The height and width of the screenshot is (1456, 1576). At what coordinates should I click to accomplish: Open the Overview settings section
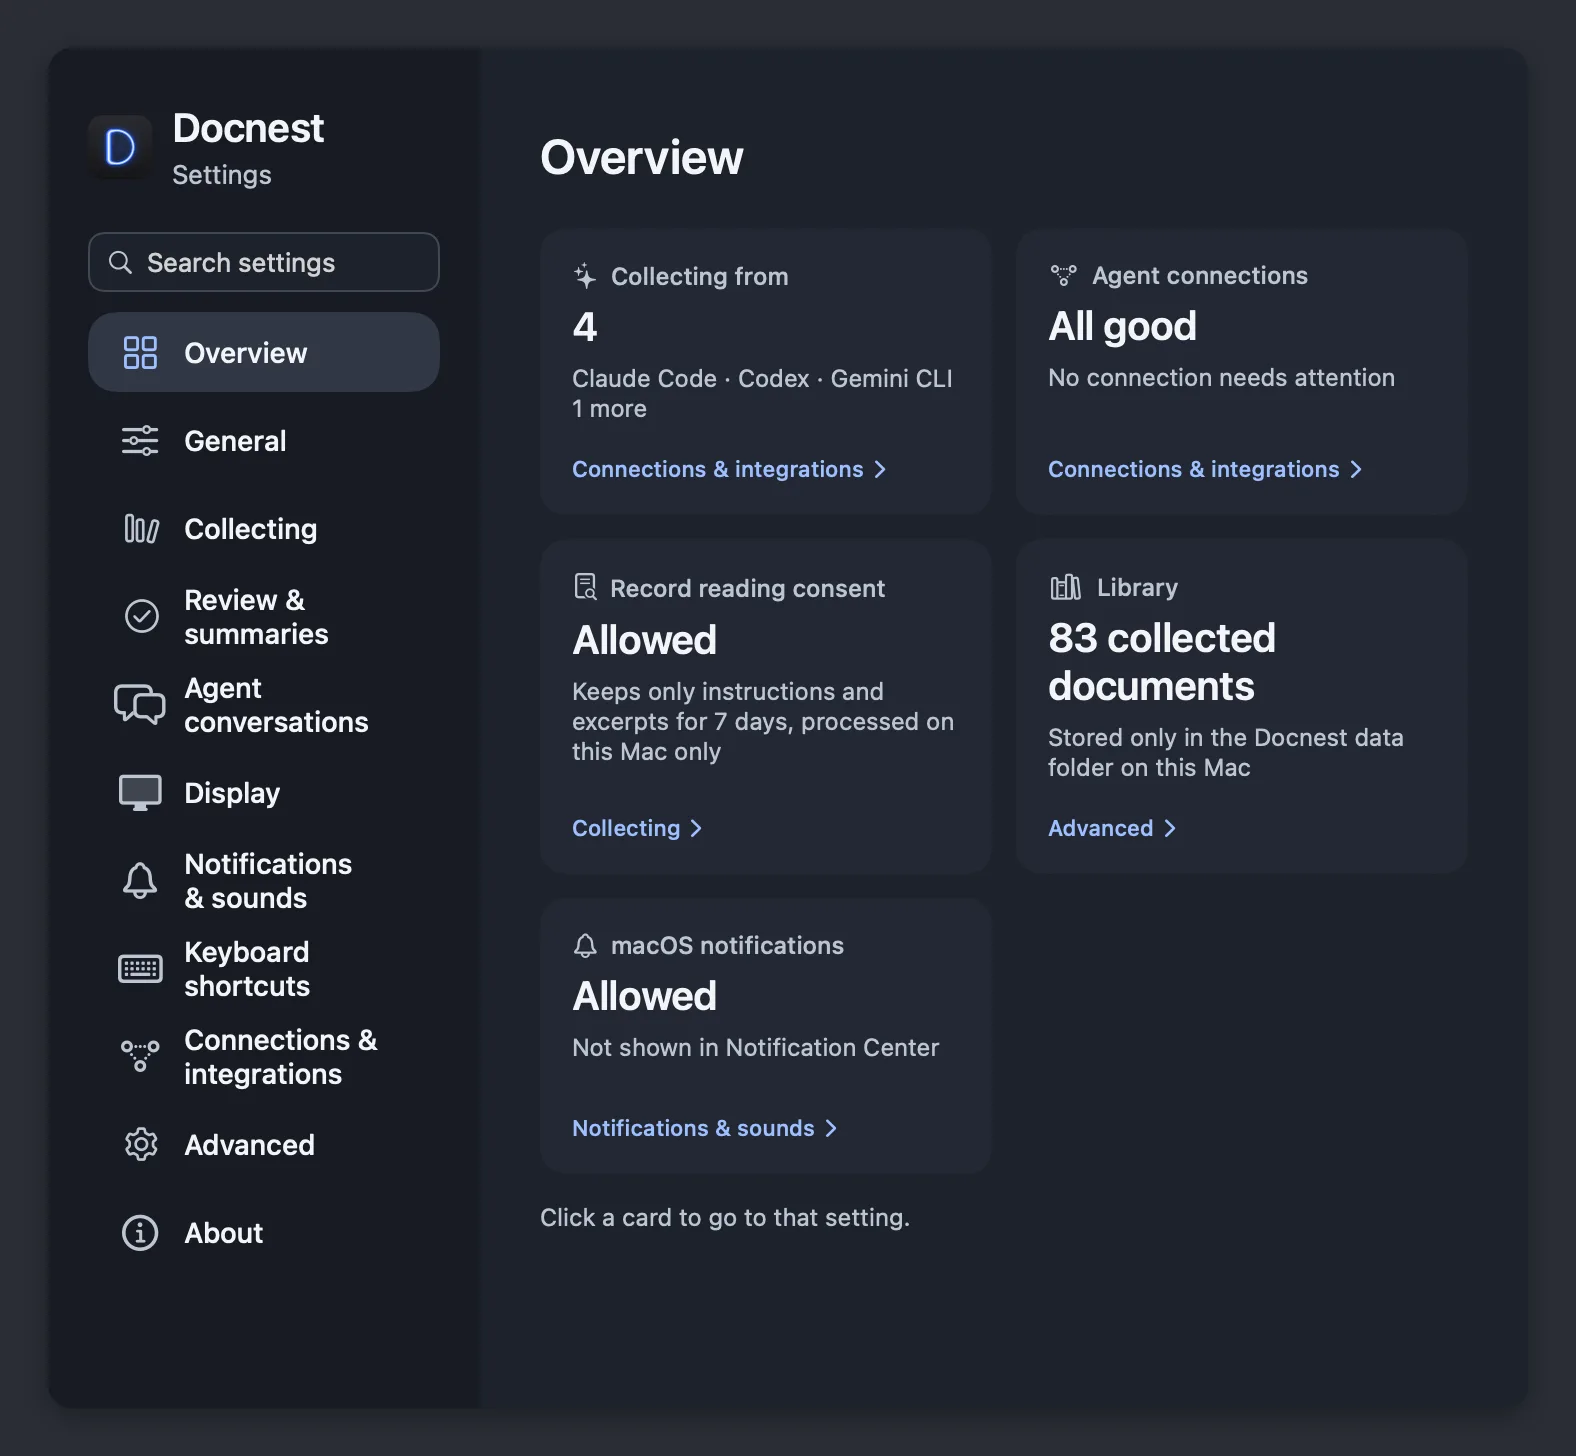[x=264, y=352]
